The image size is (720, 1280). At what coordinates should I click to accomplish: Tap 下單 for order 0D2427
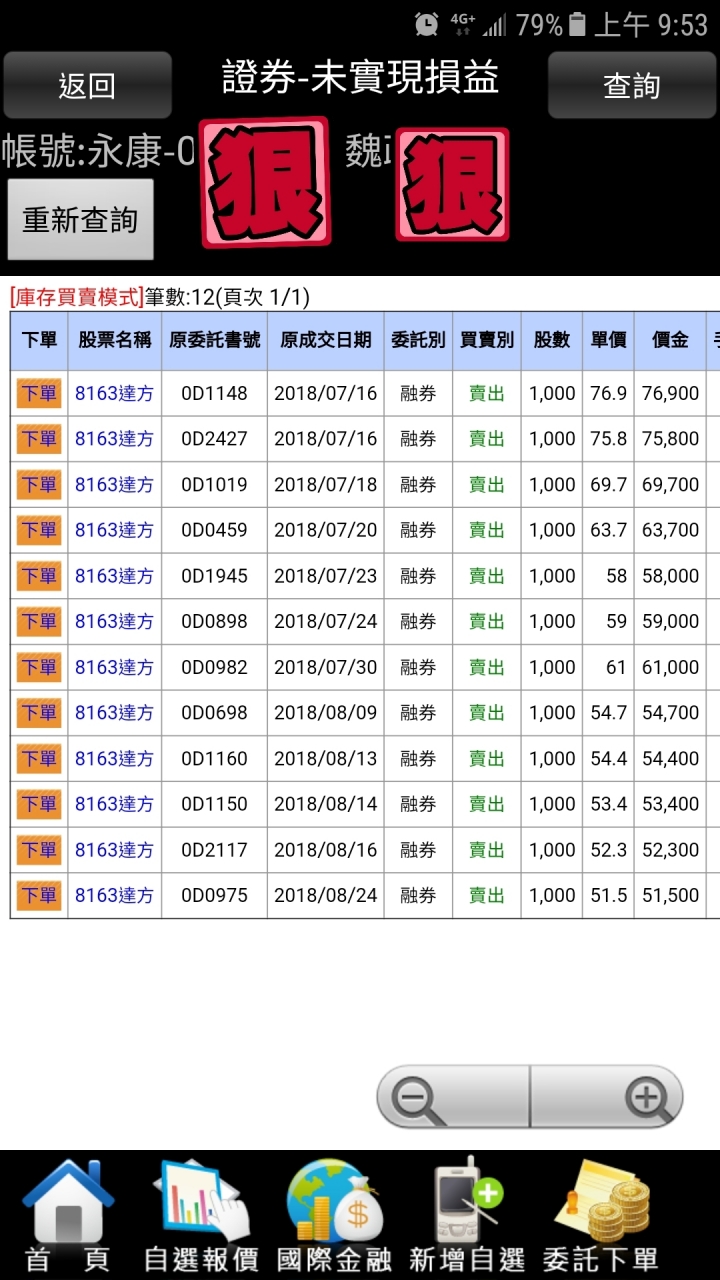[39, 438]
